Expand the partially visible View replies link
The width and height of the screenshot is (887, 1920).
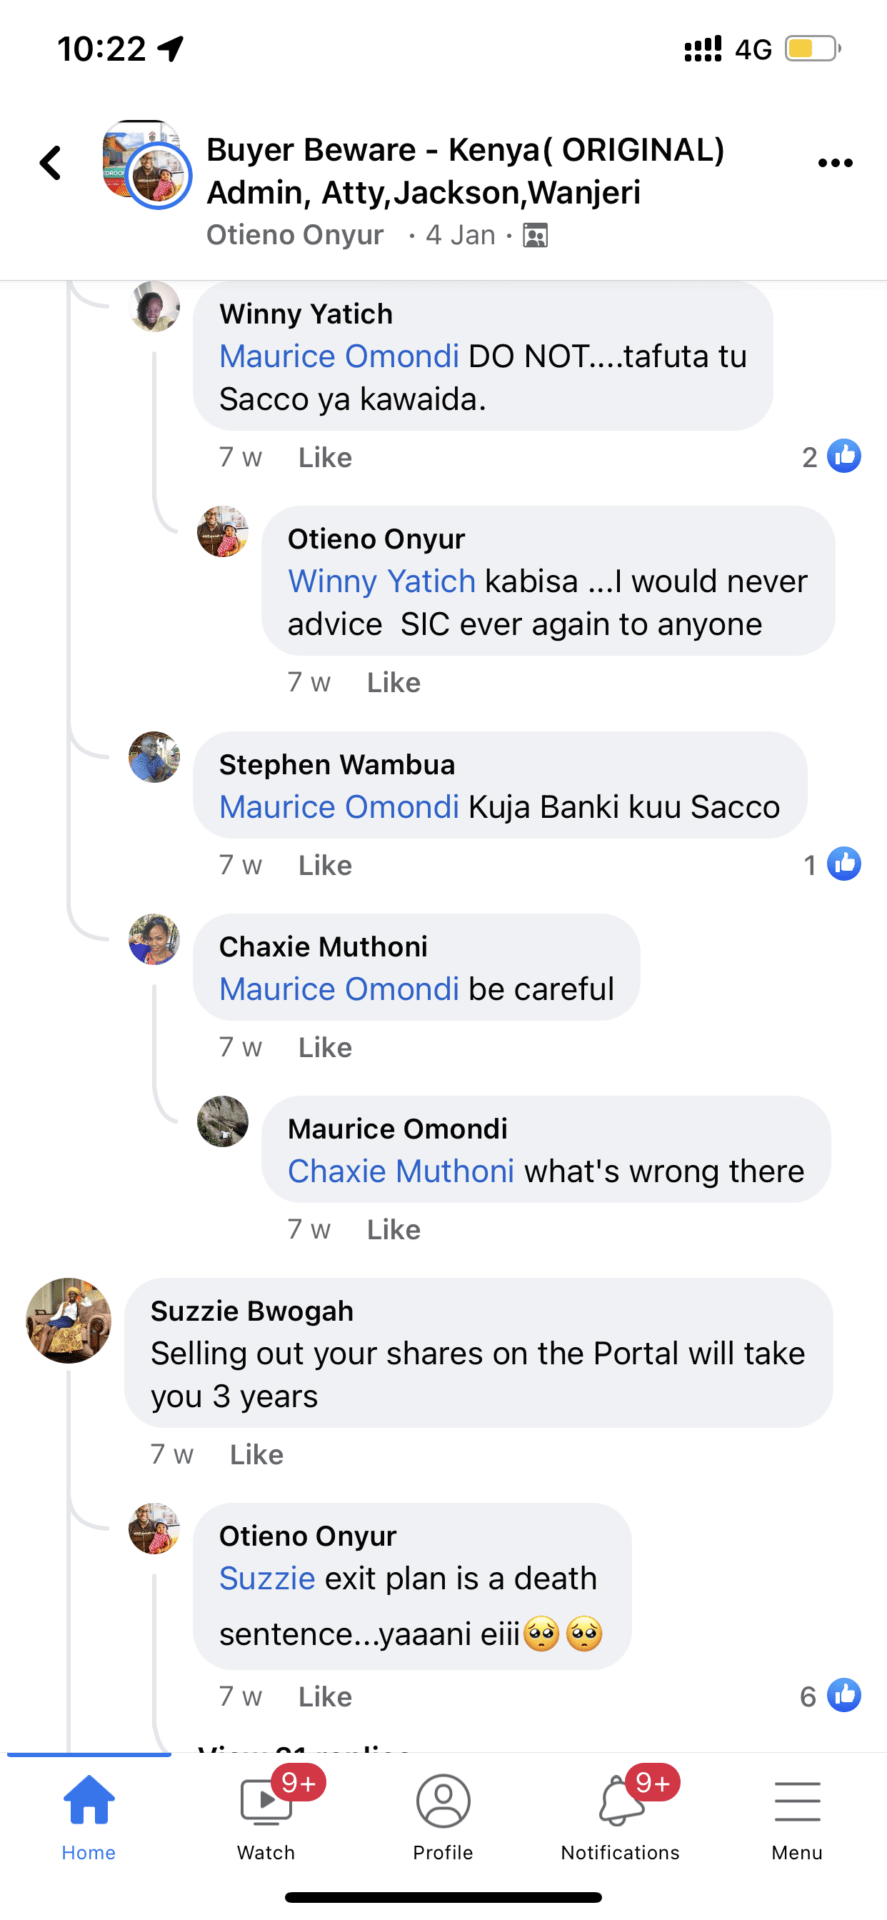[x=304, y=1746]
